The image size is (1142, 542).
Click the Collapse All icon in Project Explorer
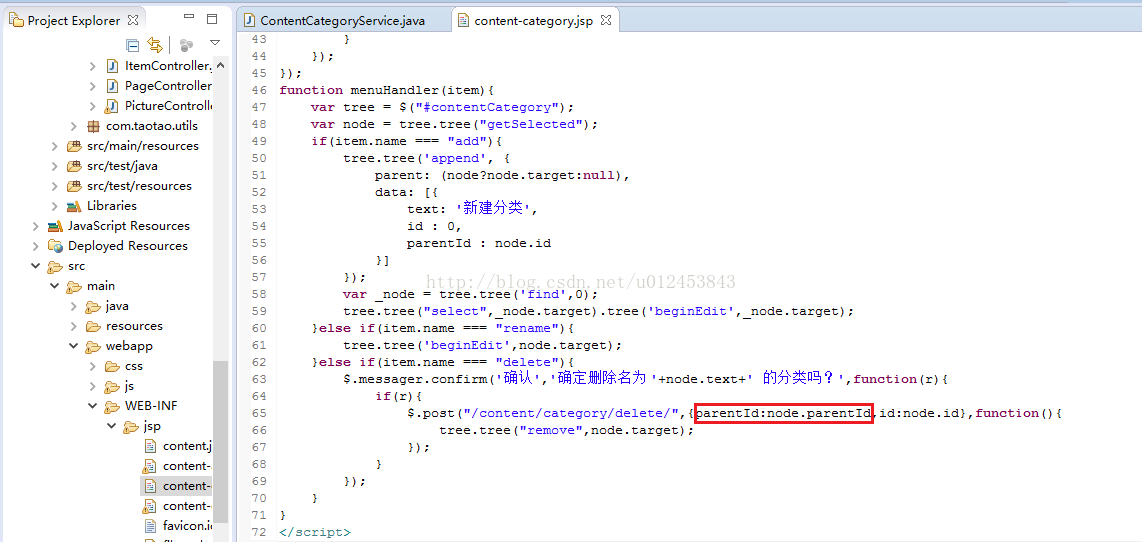pyautogui.click(x=133, y=45)
